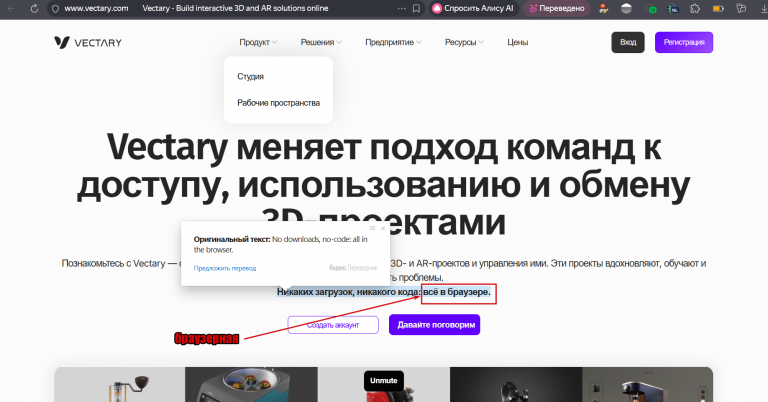Image resolution: width=768 pixels, height=402 pixels.
Task: Select 'Рабочие пространства' from the product dropdown
Action: 278,103
